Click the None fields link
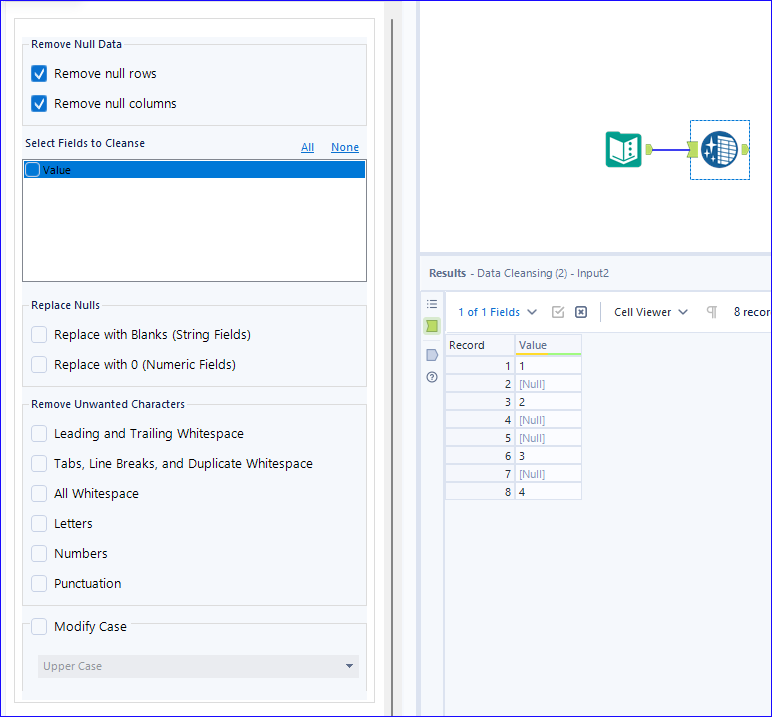This screenshot has width=772, height=717. tap(345, 147)
